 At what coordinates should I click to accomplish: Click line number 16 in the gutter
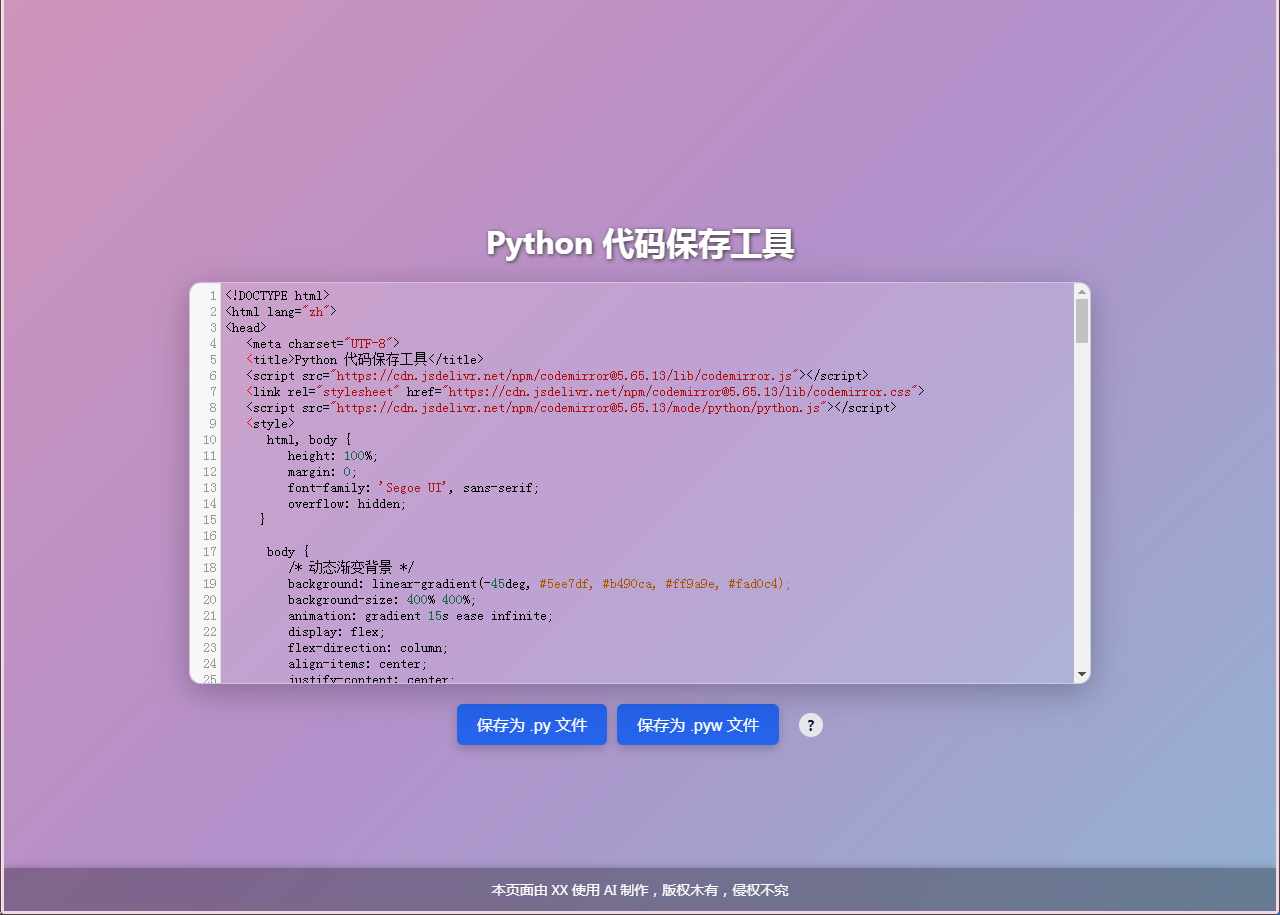point(210,536)
